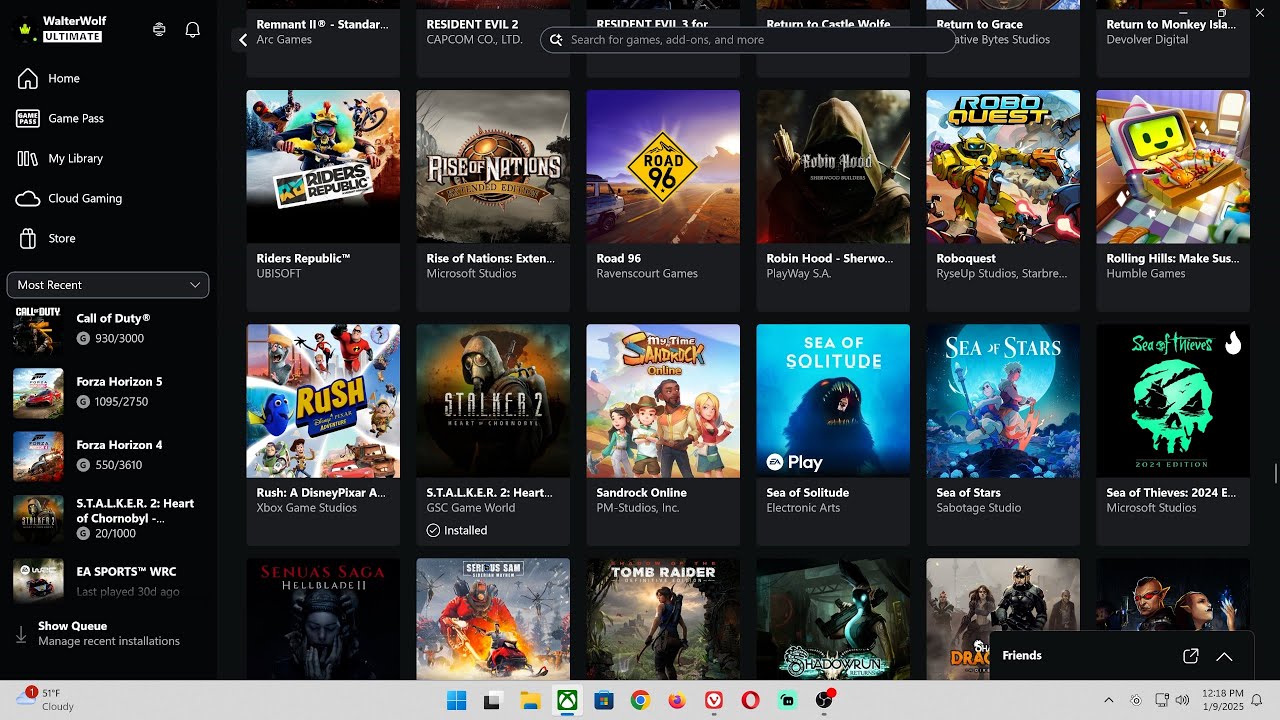Viewport: 1280px width, 720px height.
Task: Open clock showing 12:18 PM
Action: pyautogui.click(x=1224, y=700)
